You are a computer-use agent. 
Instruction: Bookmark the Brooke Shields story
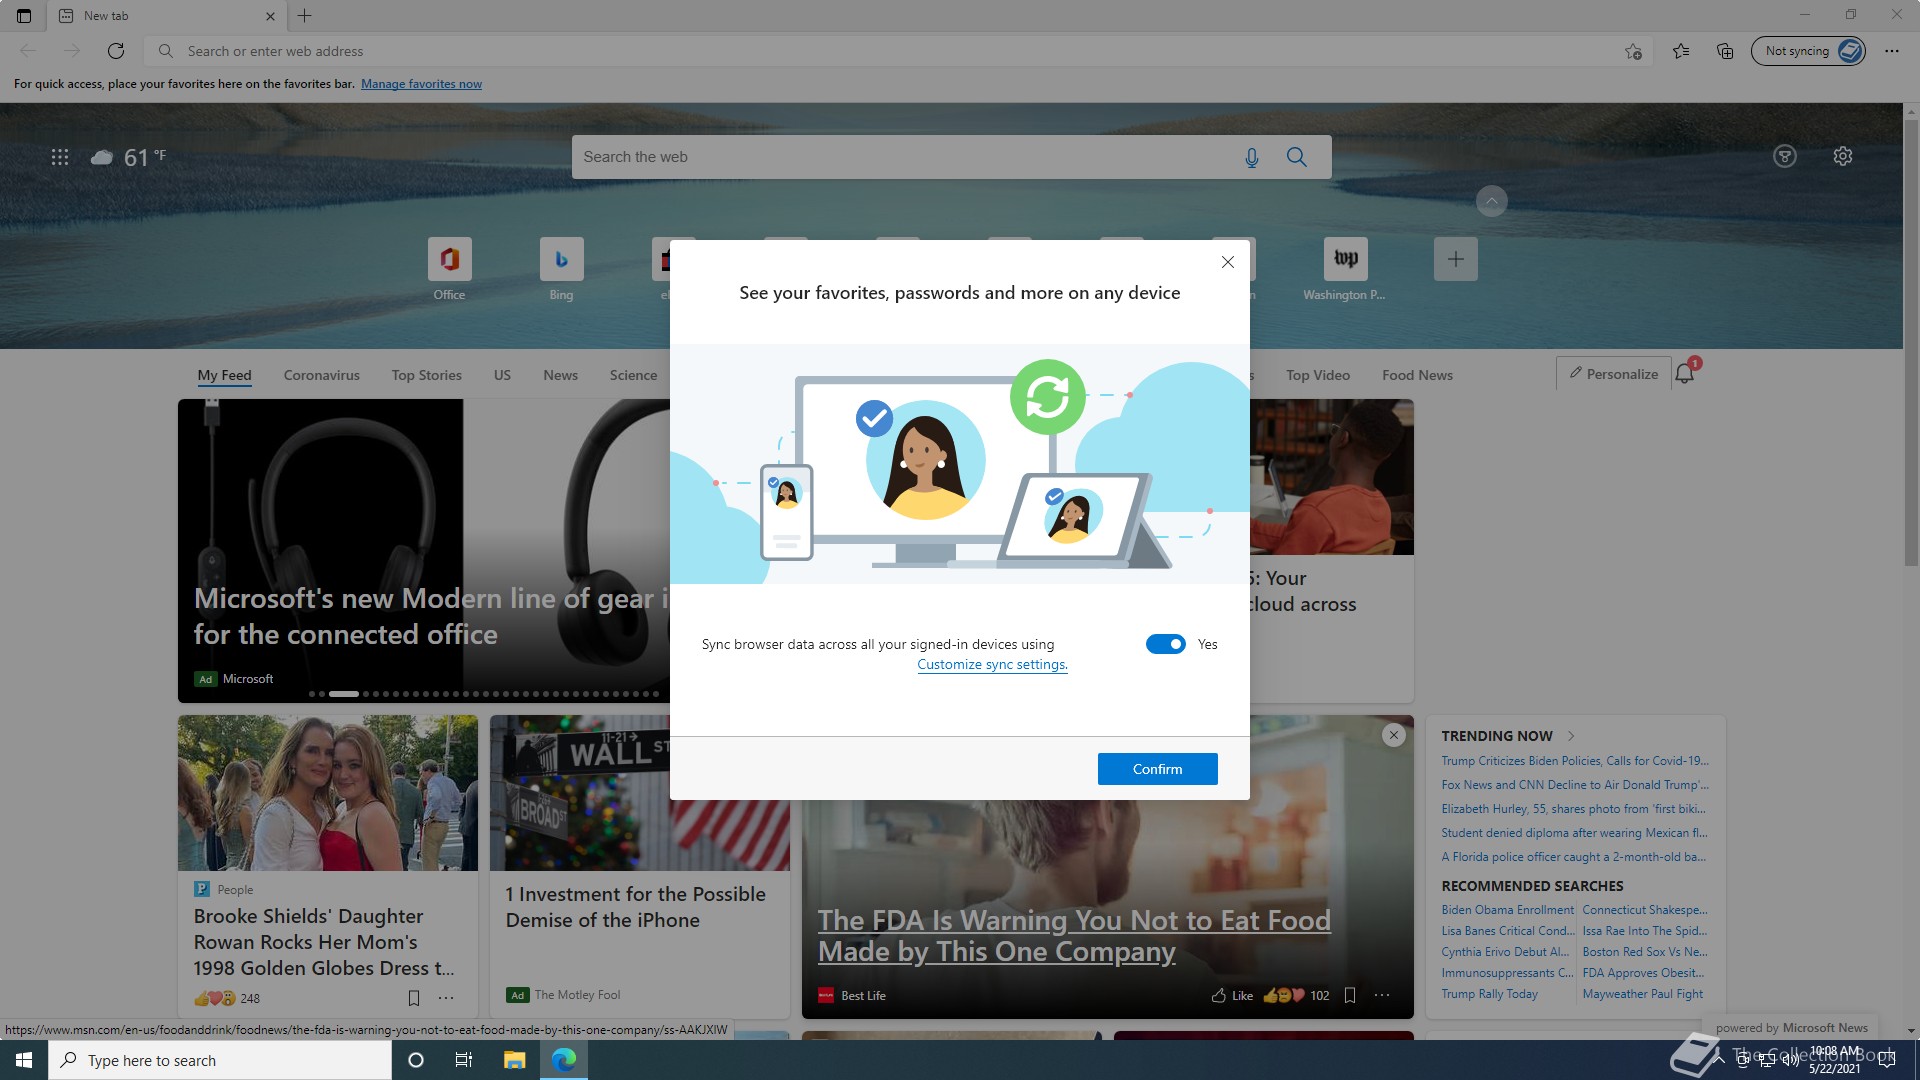(x=414, y=998)
